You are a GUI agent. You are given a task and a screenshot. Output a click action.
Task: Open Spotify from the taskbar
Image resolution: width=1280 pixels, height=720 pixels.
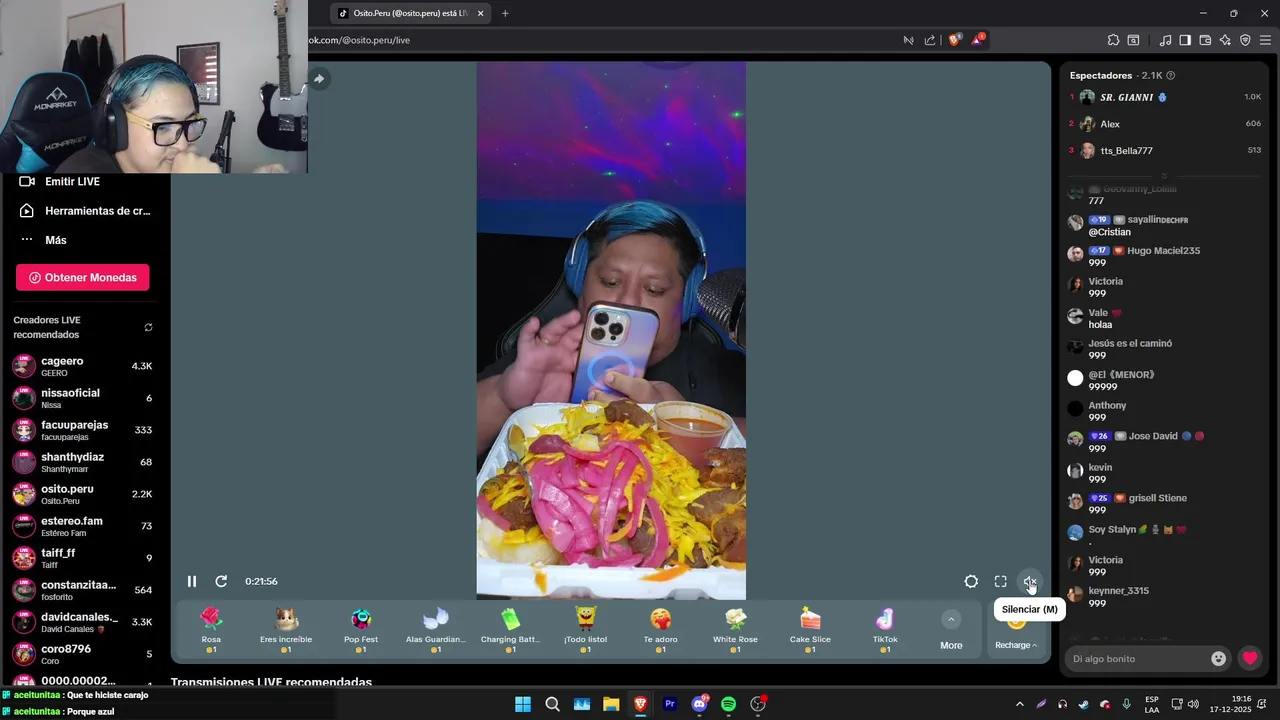point(728,704)
